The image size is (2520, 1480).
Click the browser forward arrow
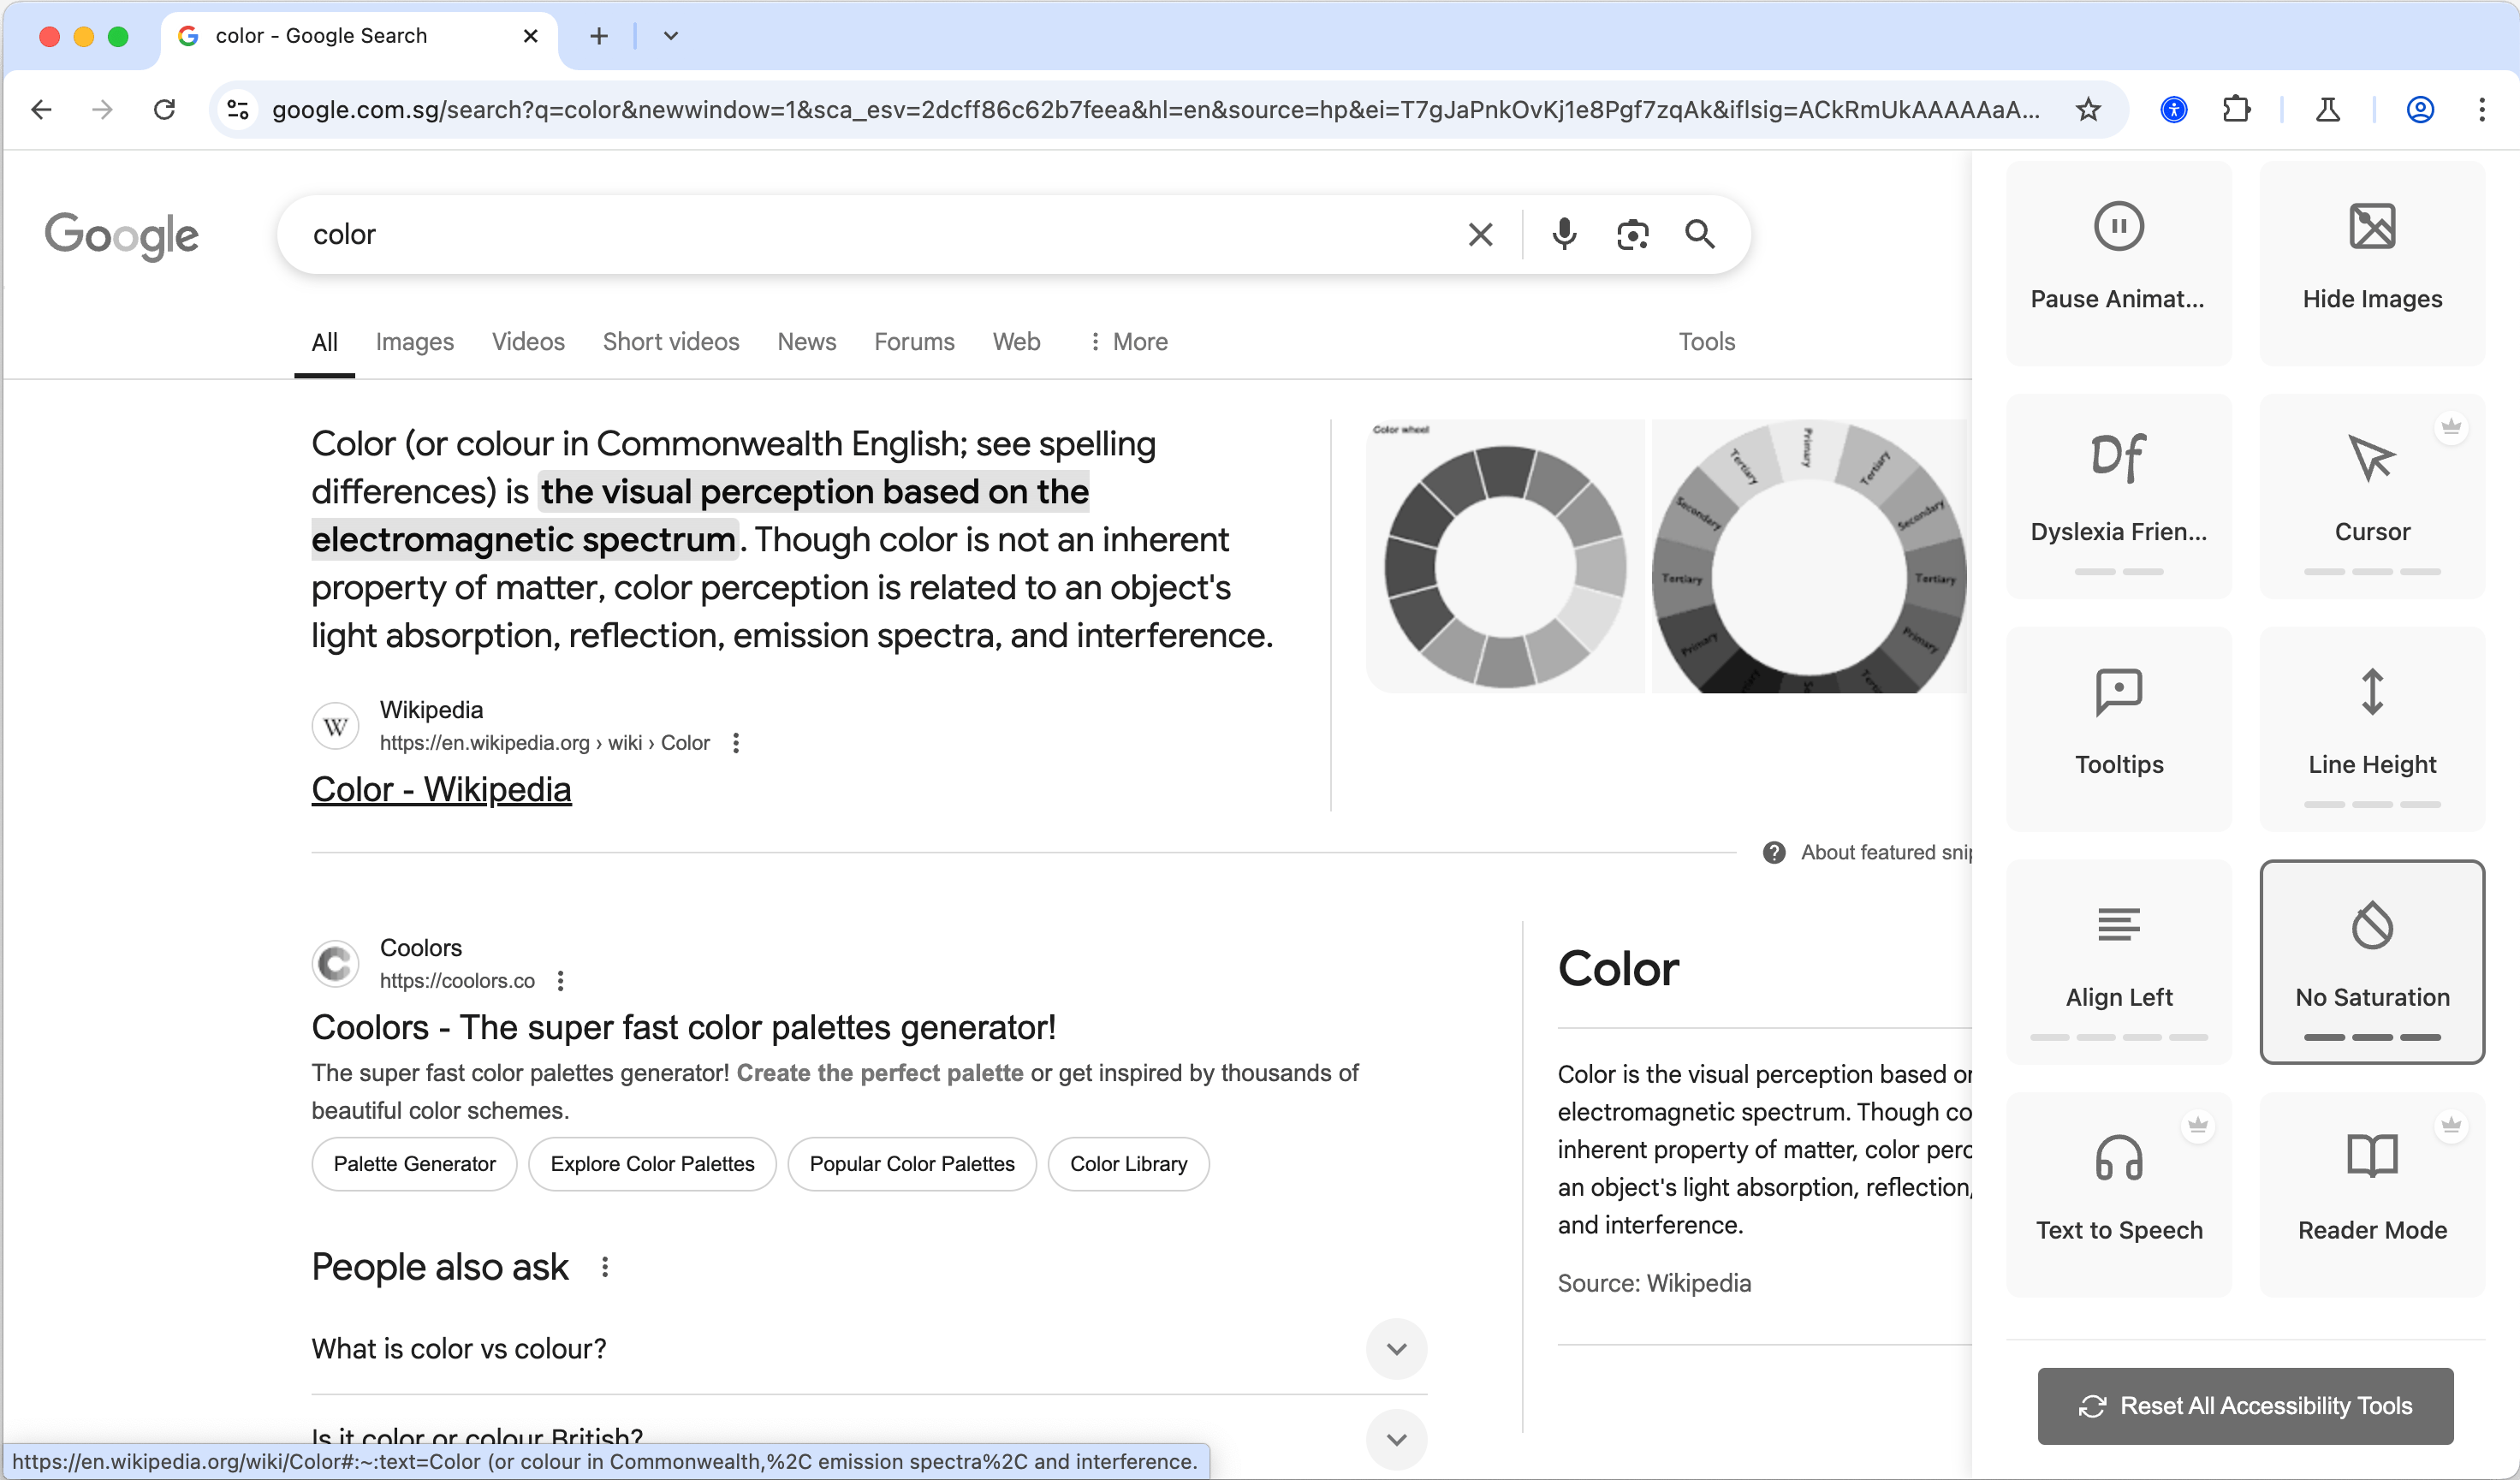click(102, 109)
